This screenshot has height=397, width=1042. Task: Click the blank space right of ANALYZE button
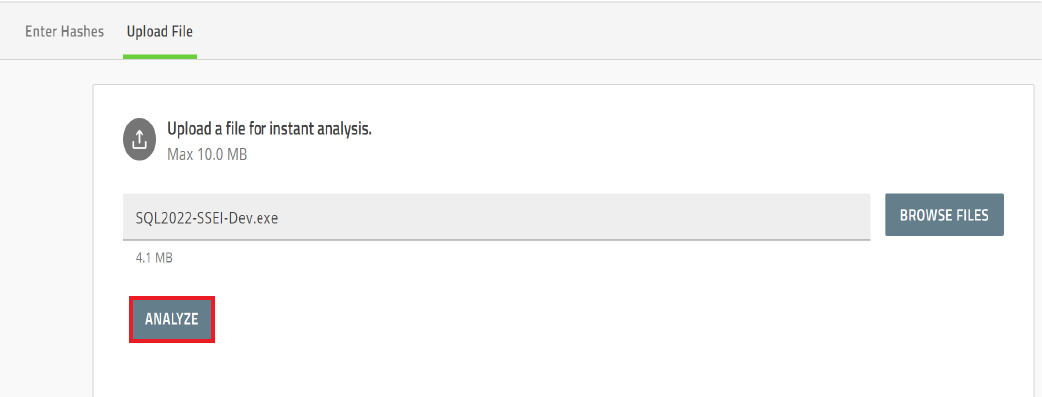point(598,319)
